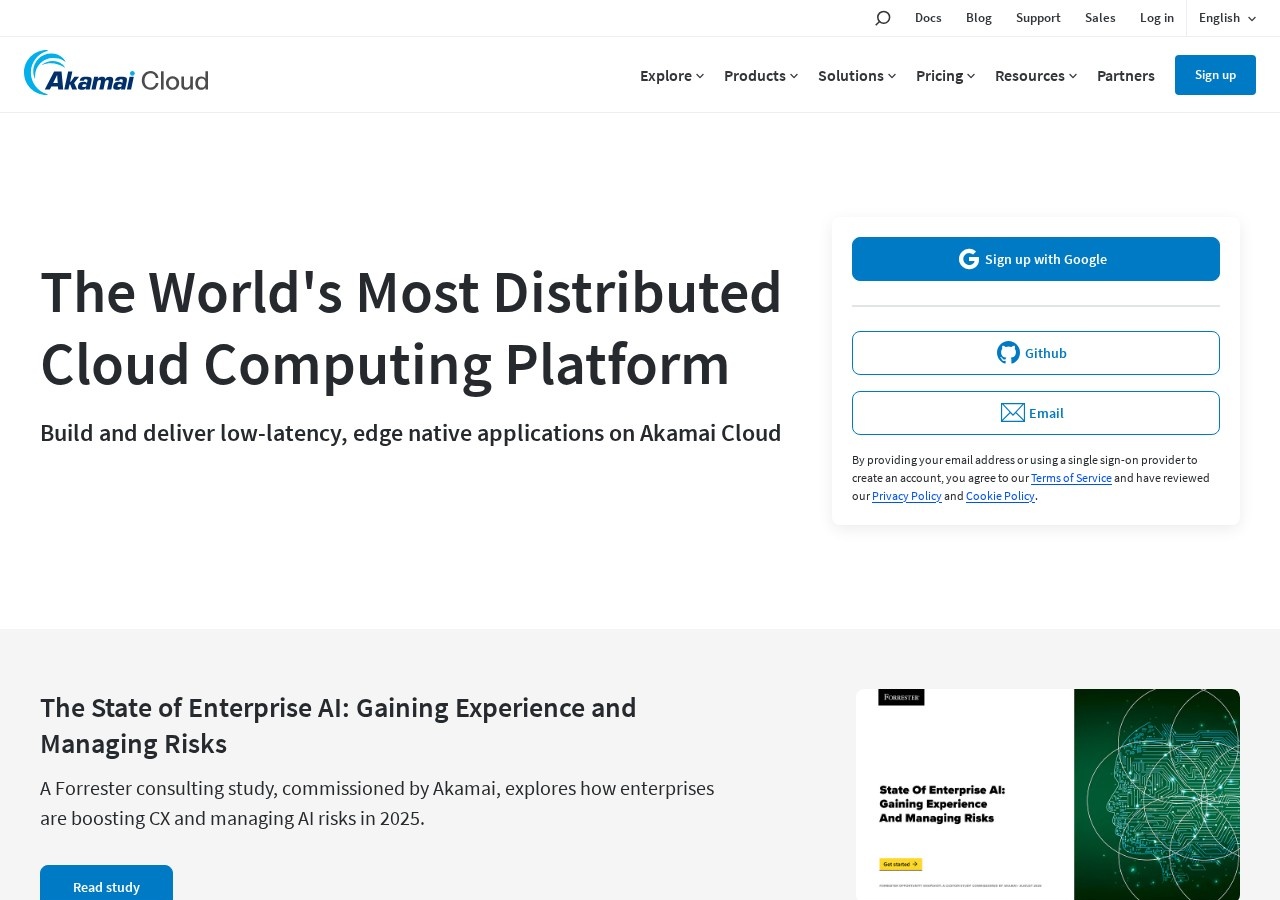Click the Email envelope icon
The width and height of the screenshot is (1280, 900).
[1013, 413]
